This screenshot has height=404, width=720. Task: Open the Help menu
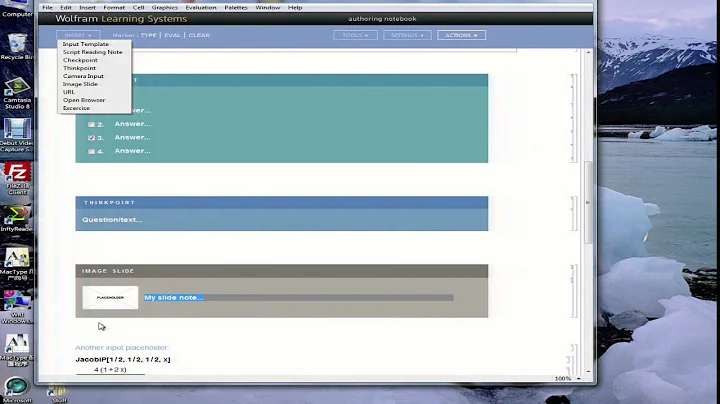pos(295,7)
